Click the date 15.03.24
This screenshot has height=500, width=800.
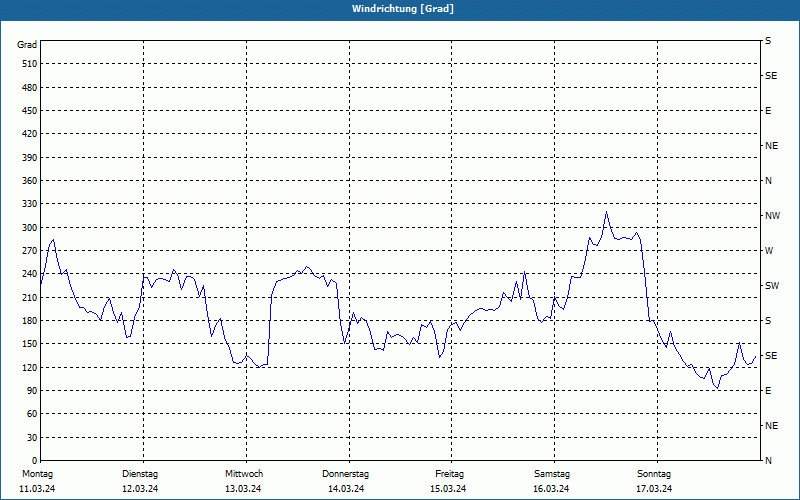[x=448, y=489]
